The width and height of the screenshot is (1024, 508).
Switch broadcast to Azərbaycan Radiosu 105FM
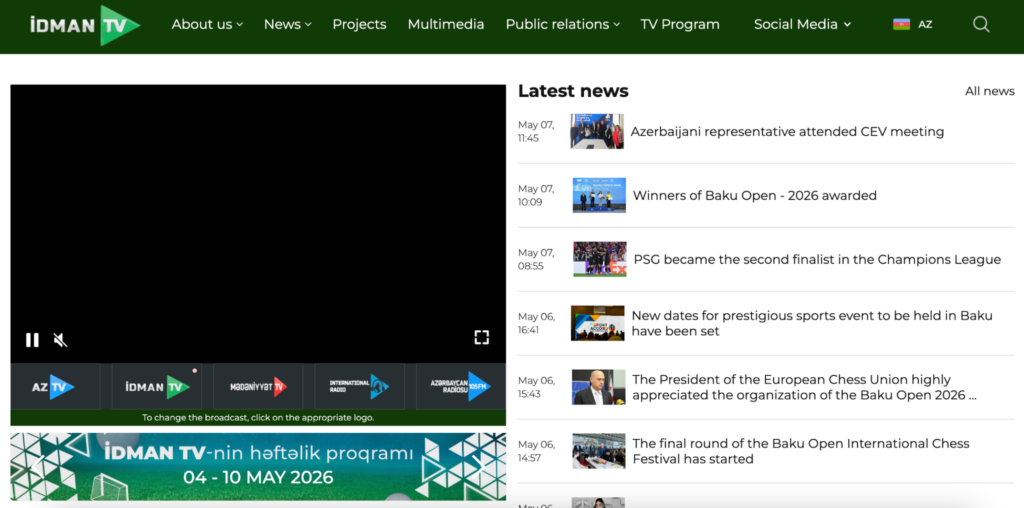coord(460,387)
